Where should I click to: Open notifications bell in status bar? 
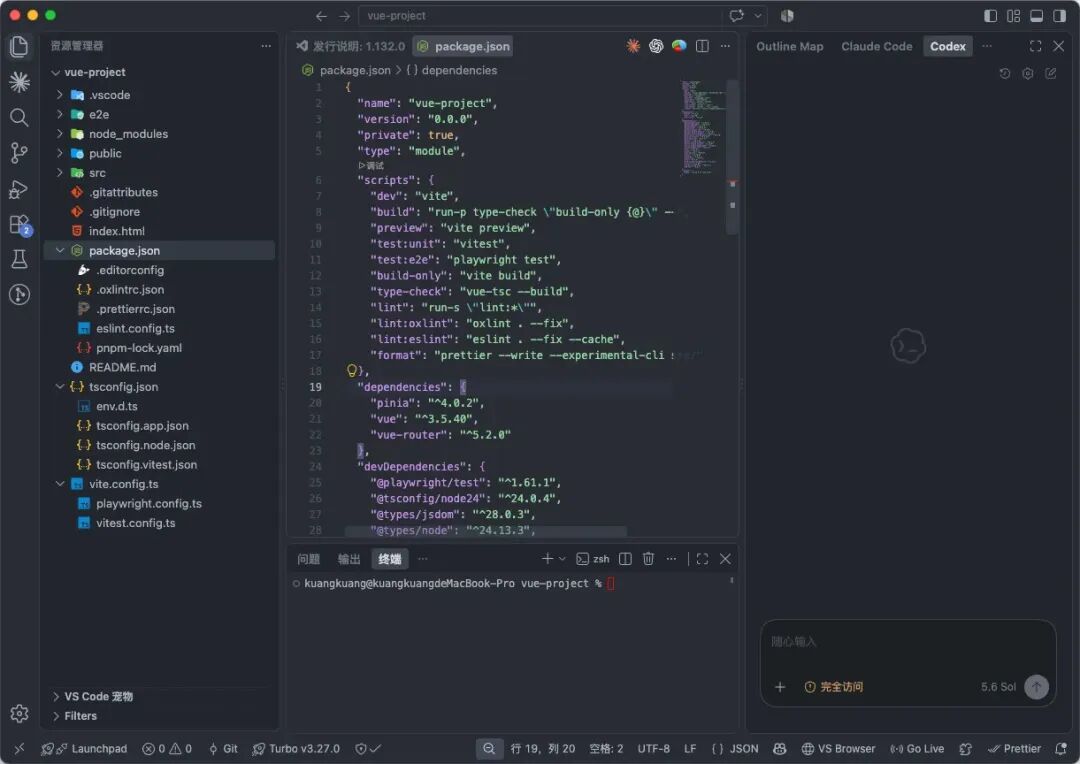pyautogui.click(x=1061, y=749)
